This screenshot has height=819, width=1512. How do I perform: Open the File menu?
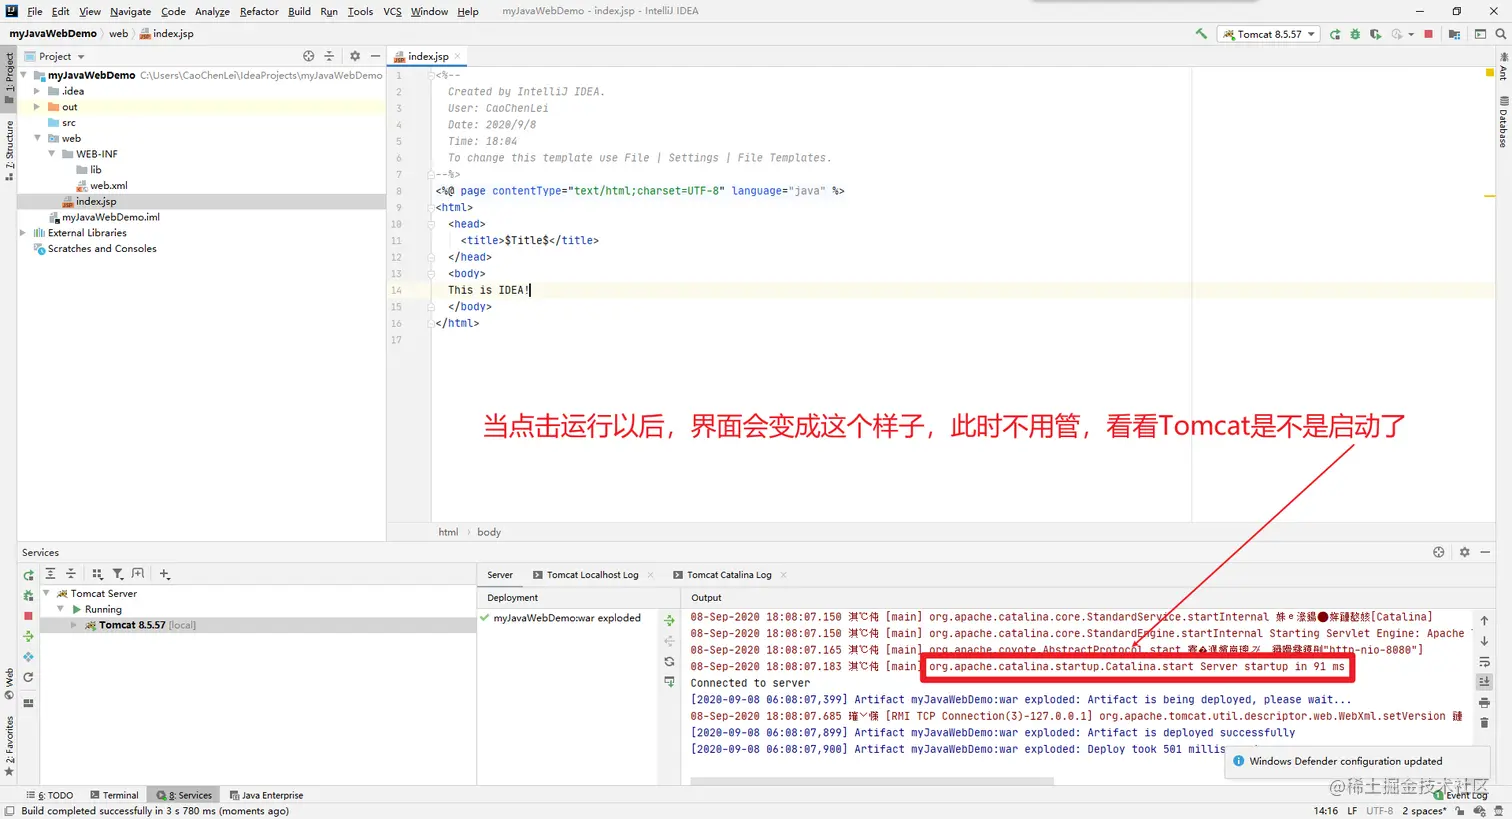(x=35, y=11)
